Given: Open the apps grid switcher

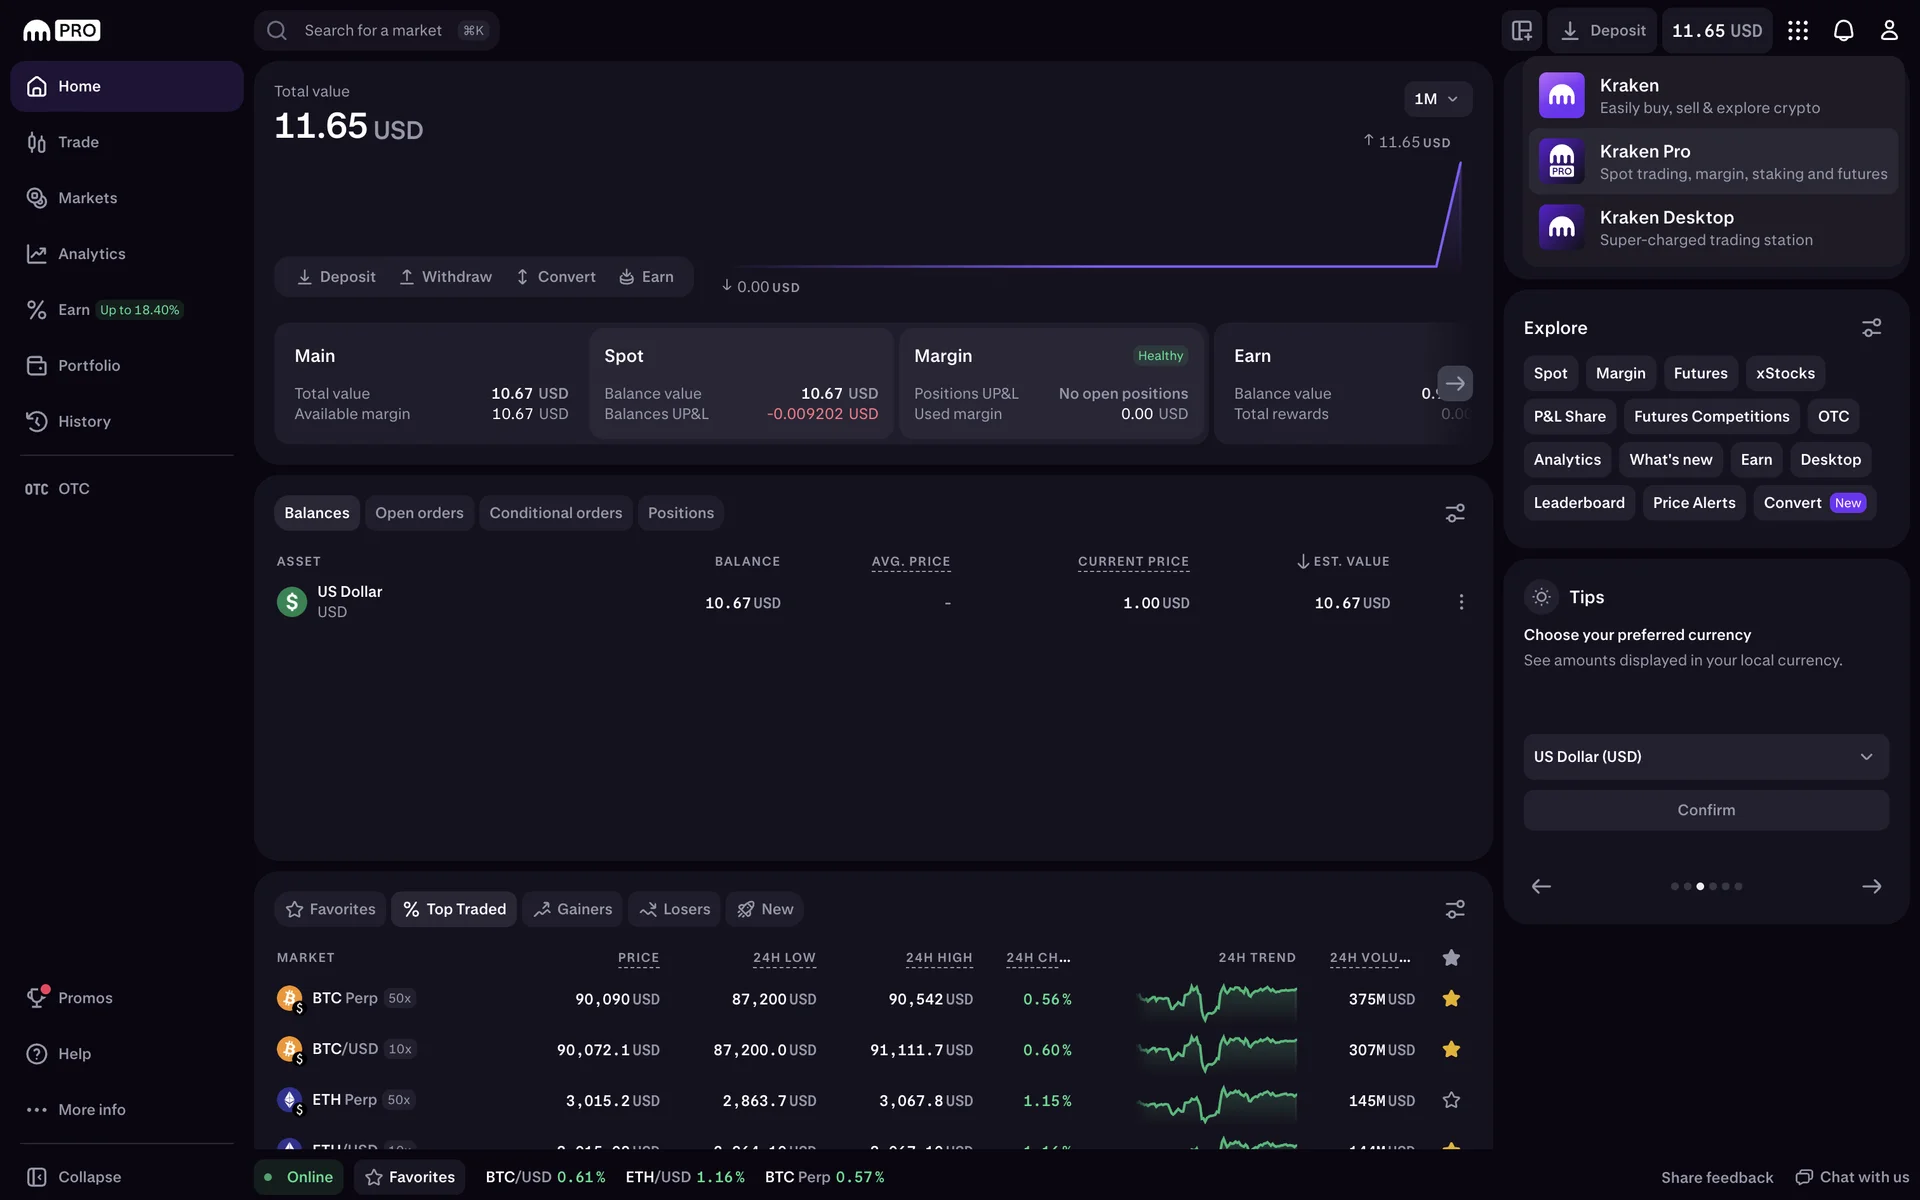Looking at the screenshot, I should [x=1798, y=31].
